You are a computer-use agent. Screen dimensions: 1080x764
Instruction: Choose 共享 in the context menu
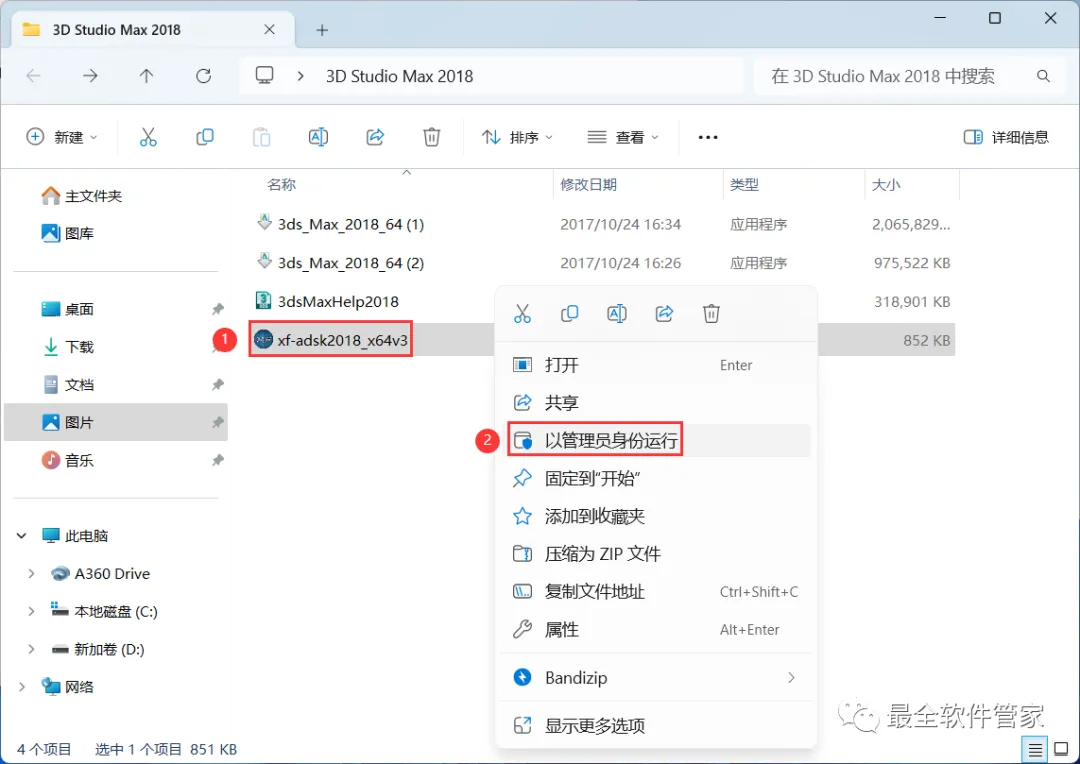coord(655,402)
